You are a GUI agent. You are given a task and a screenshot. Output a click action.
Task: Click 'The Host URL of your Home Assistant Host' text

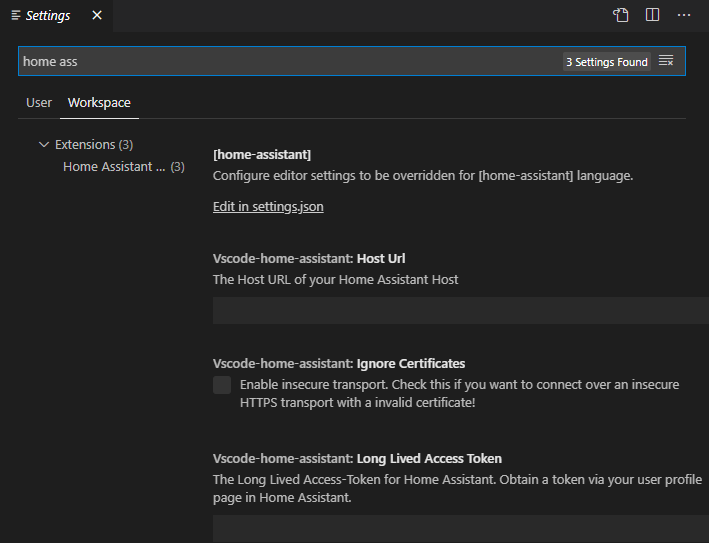tap(336, 279)
